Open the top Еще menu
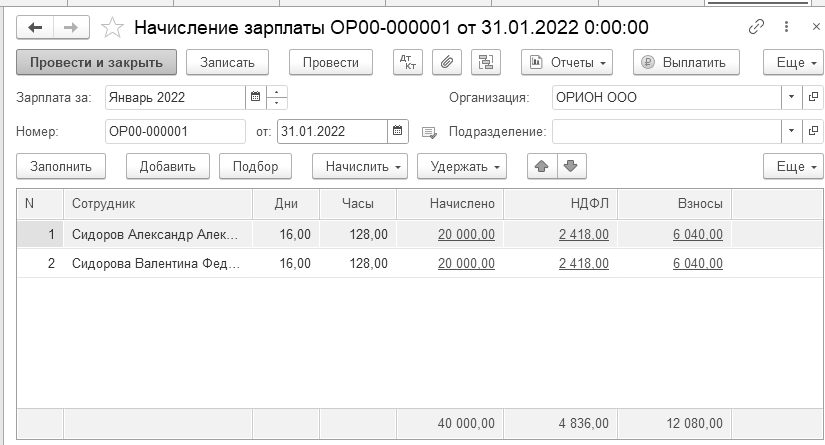 pyautogui.click(x=792, y=62)
